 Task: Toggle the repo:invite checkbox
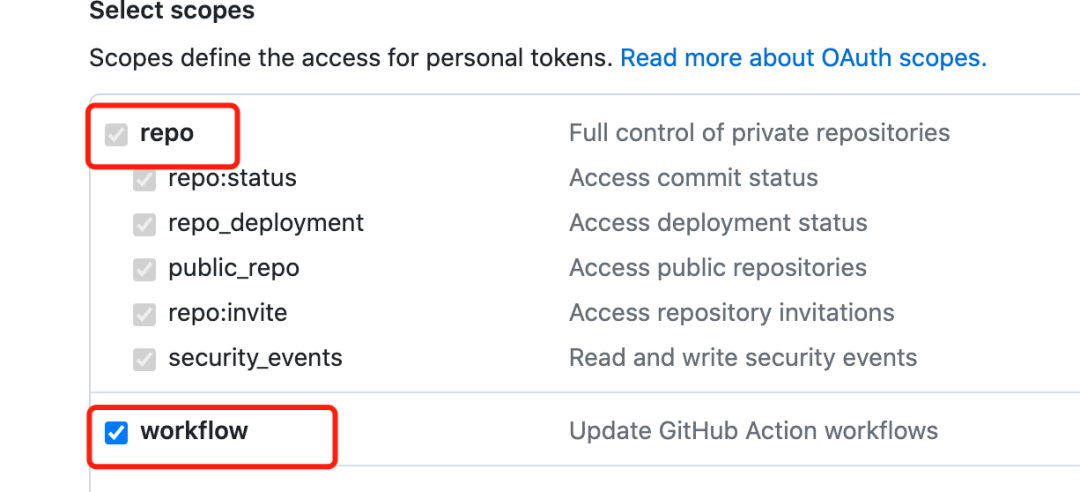[x=145, y=314]
